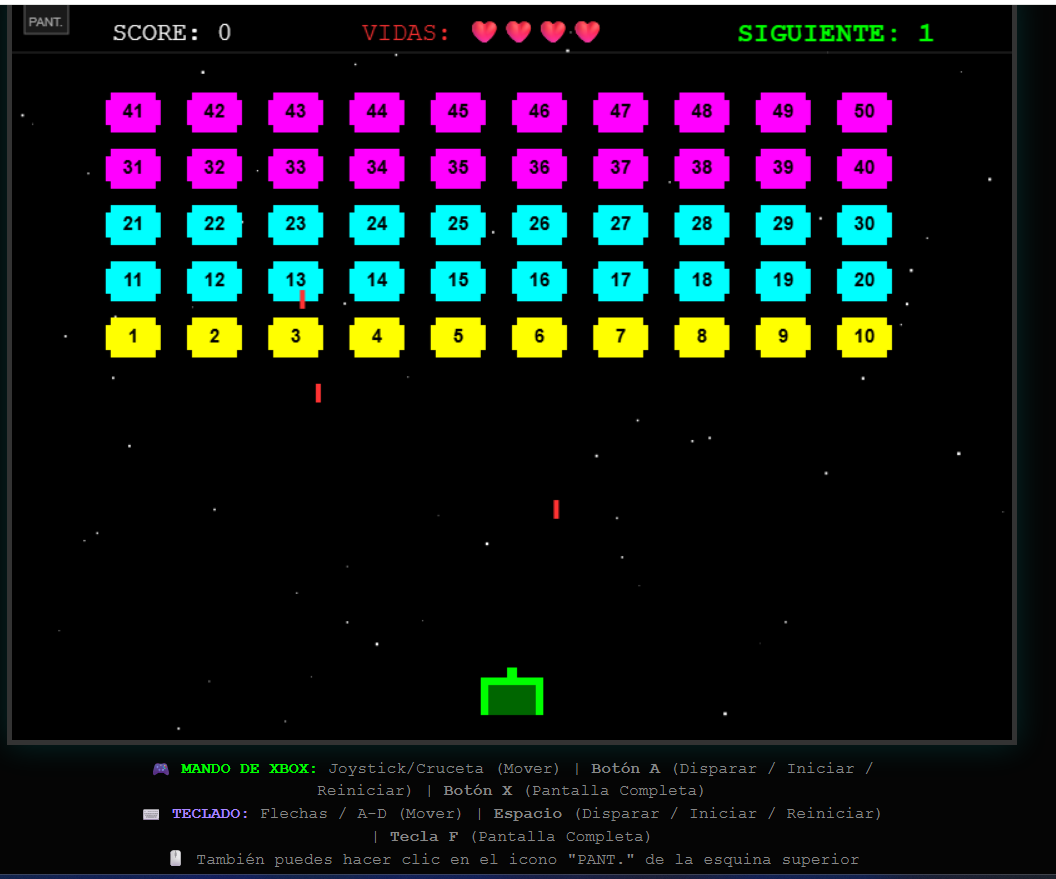Image resolution: width=1056 pixels, height=879 pixels.
Task: Click magenta block number 42
Action: click(214, 112)
